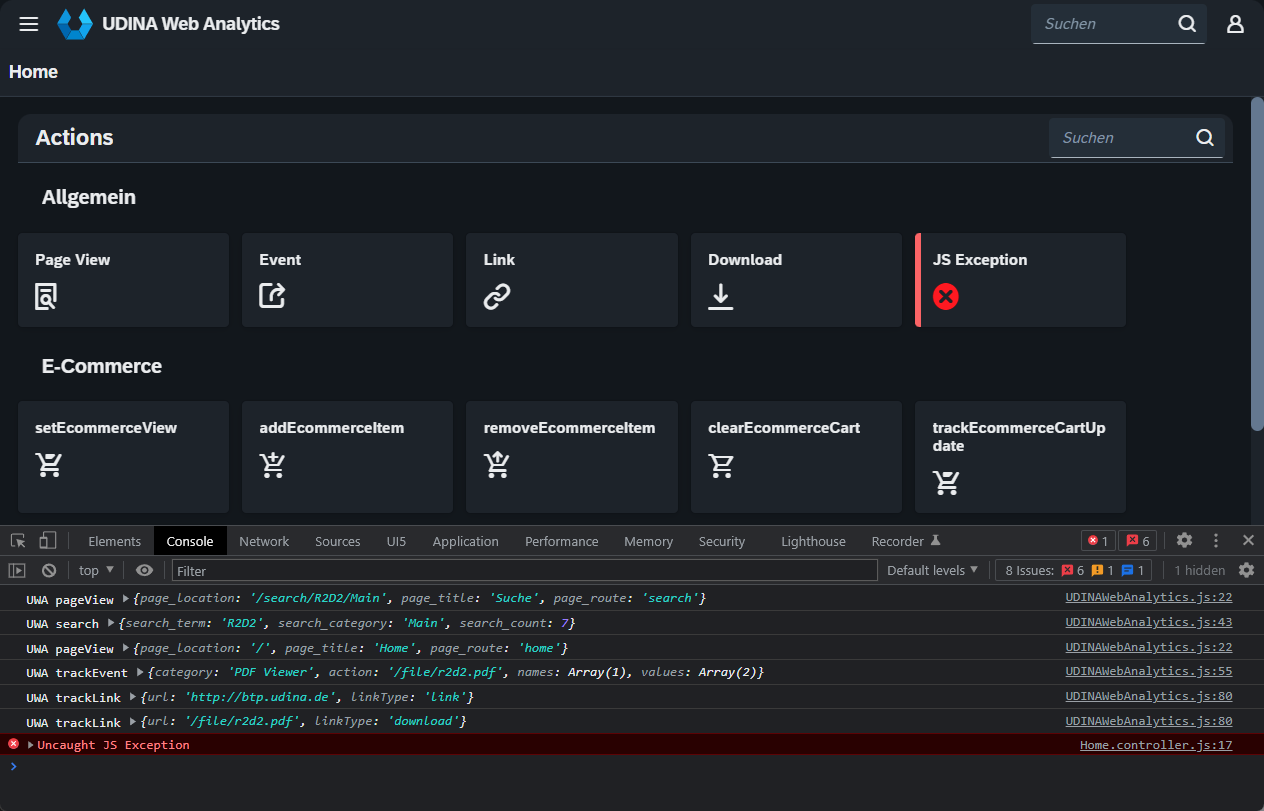The height and width of the screenshot is (811, 1264).
Task: Open the hamburger navigation menu
Action: point(29,24)
